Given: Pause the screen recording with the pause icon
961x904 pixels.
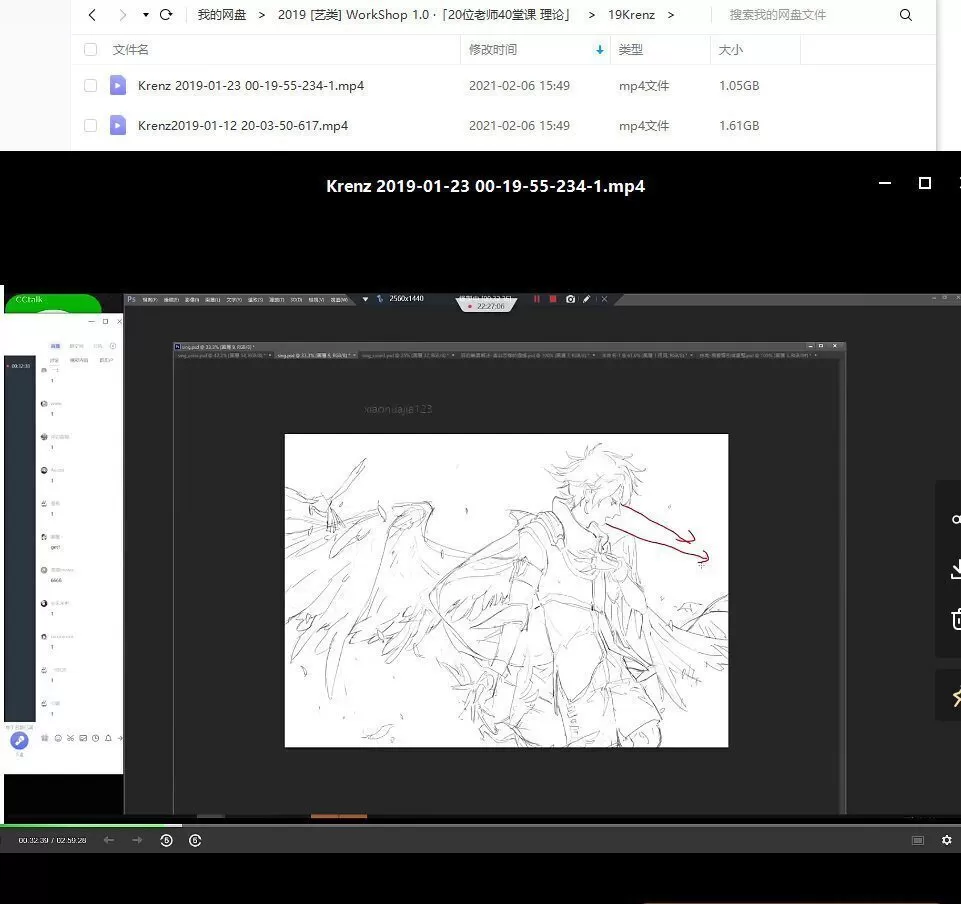Looking at the screenshot, I should pos(537,298).
